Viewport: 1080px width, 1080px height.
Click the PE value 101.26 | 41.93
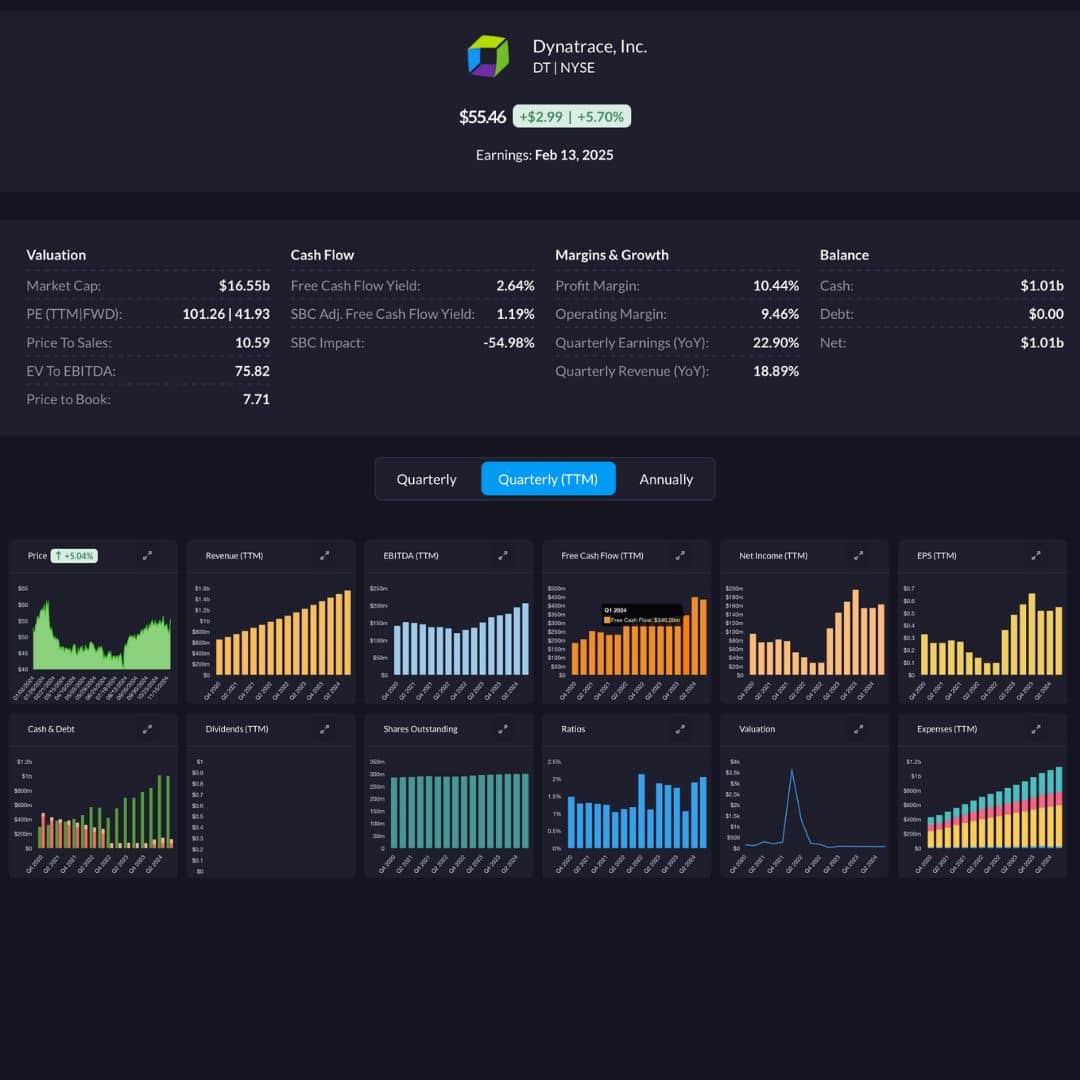(226, 314)
